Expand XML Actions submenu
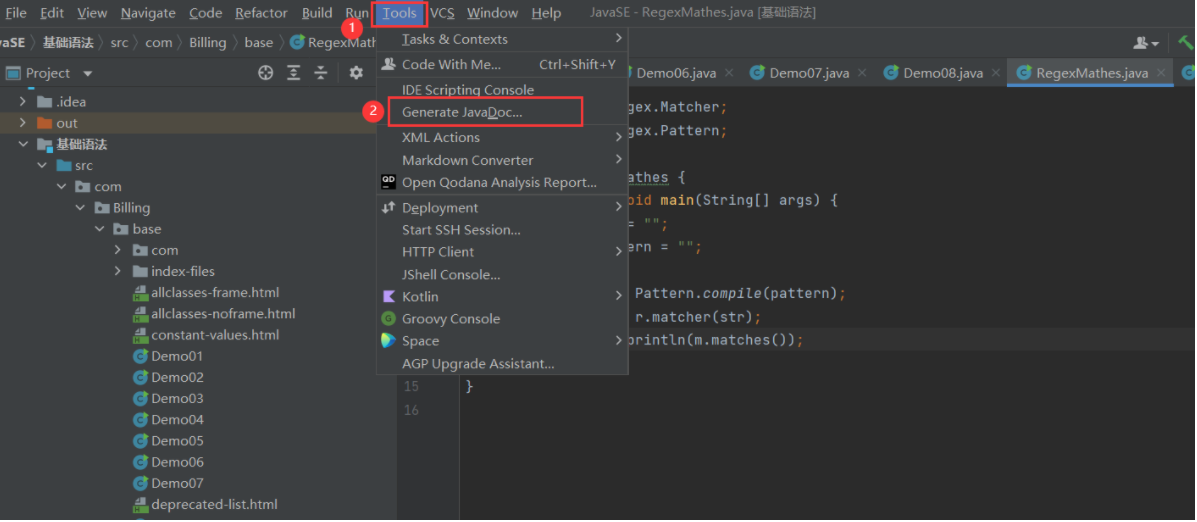The image size is (1197, 522). tap(502, 137)
